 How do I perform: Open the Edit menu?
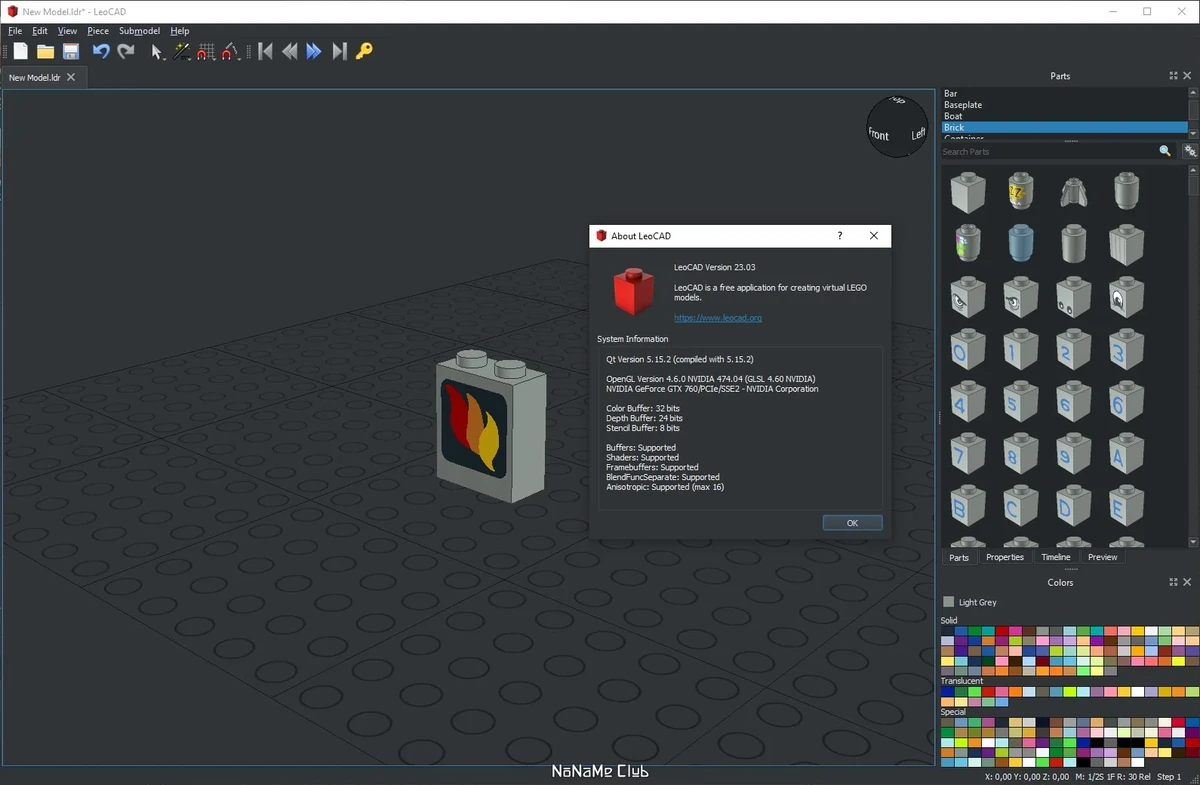click(x=40, y=31)
